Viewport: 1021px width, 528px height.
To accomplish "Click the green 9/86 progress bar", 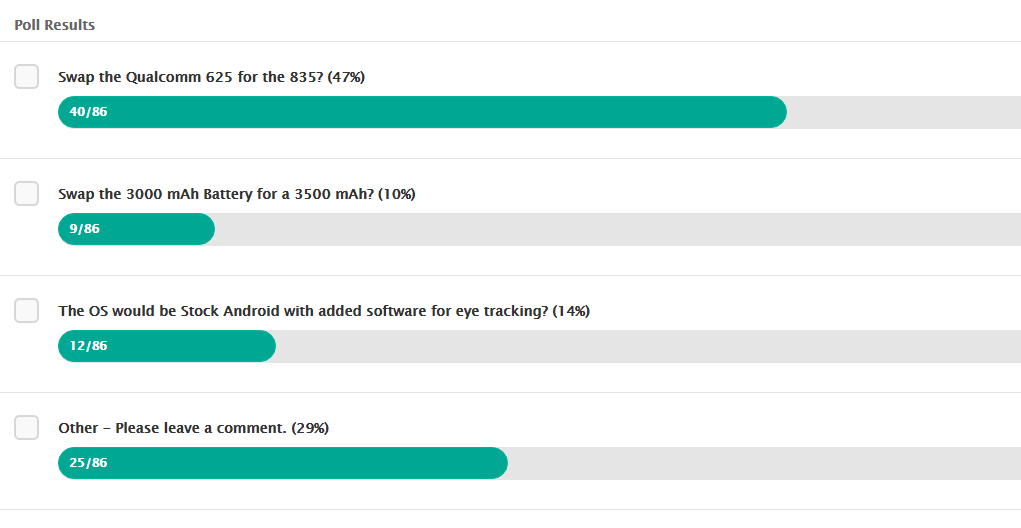I will (136, 229).
